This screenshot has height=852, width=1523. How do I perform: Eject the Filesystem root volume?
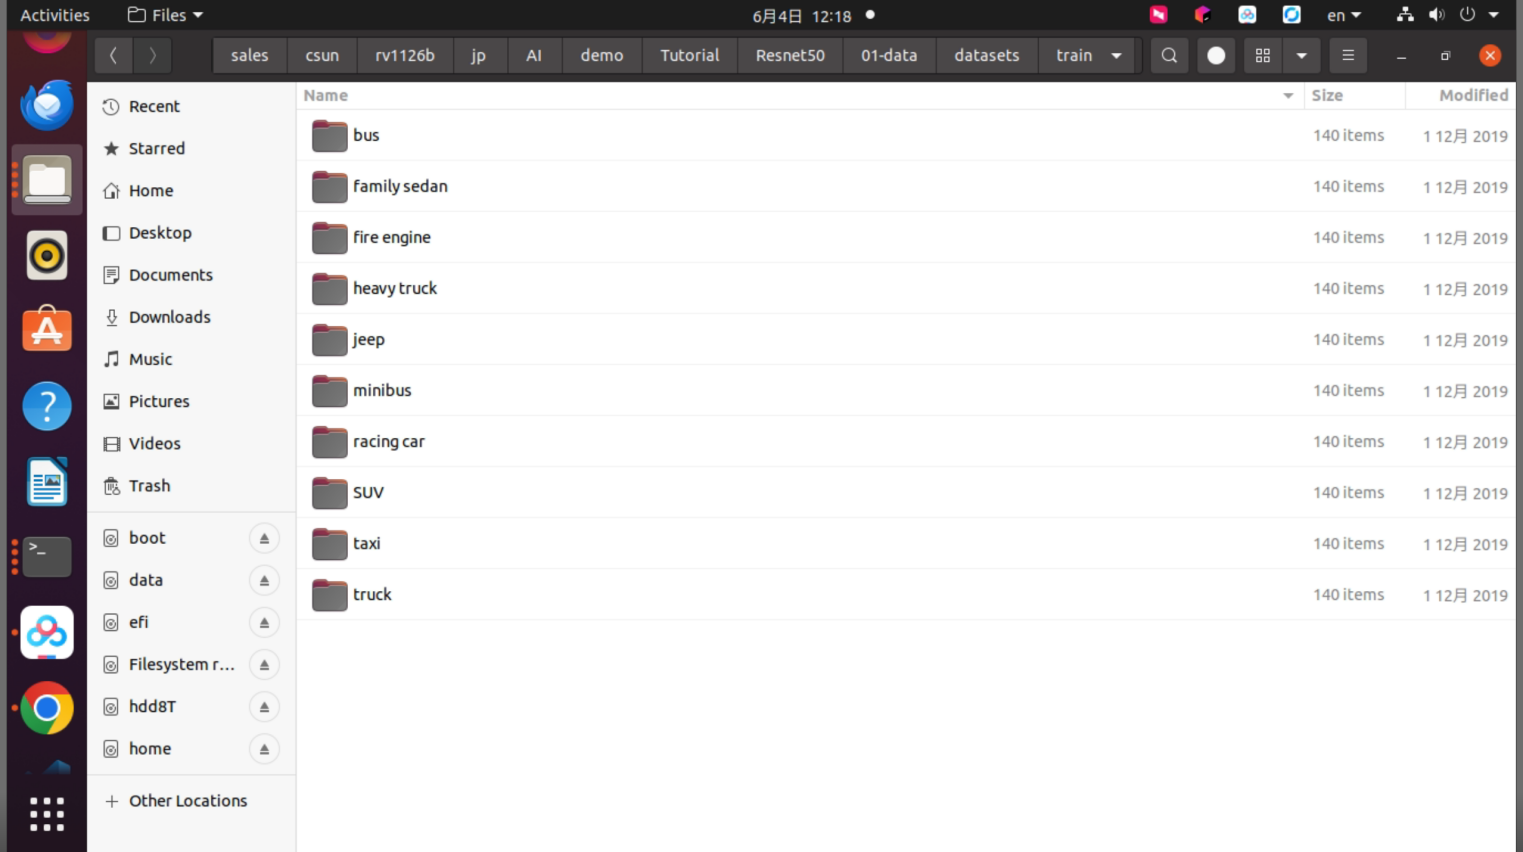(264, 665)
